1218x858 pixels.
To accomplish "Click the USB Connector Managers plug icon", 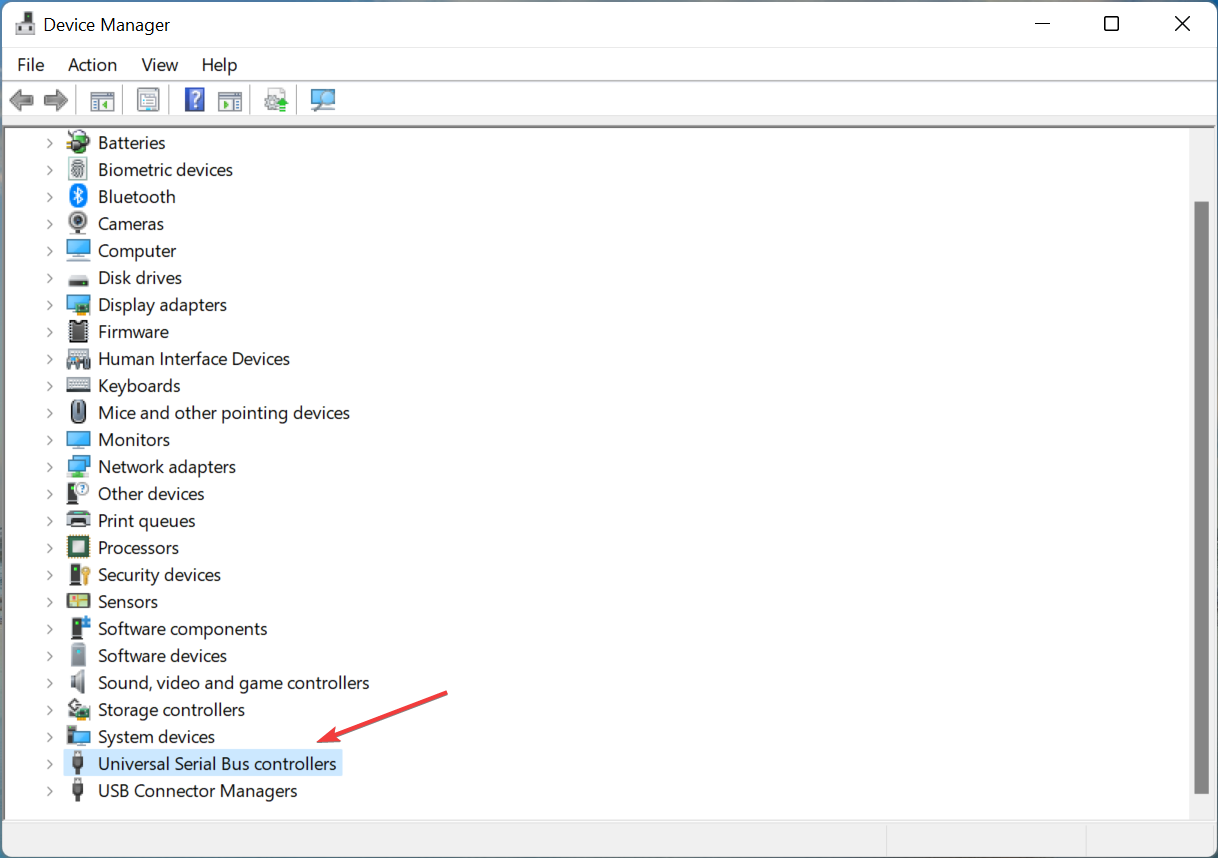I will pyautogui.click(x=78, y=791).
